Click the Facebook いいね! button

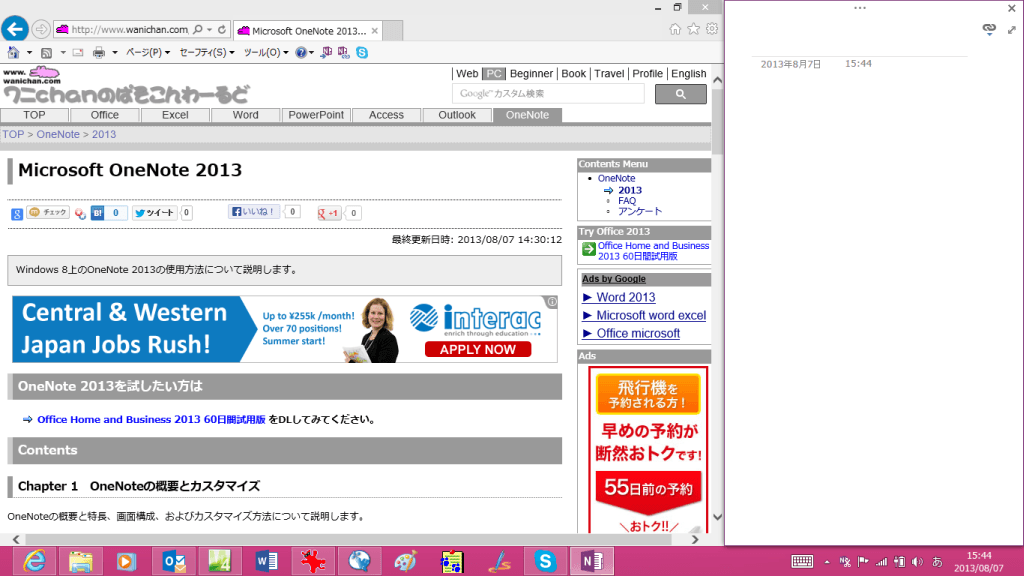(254, 212)
